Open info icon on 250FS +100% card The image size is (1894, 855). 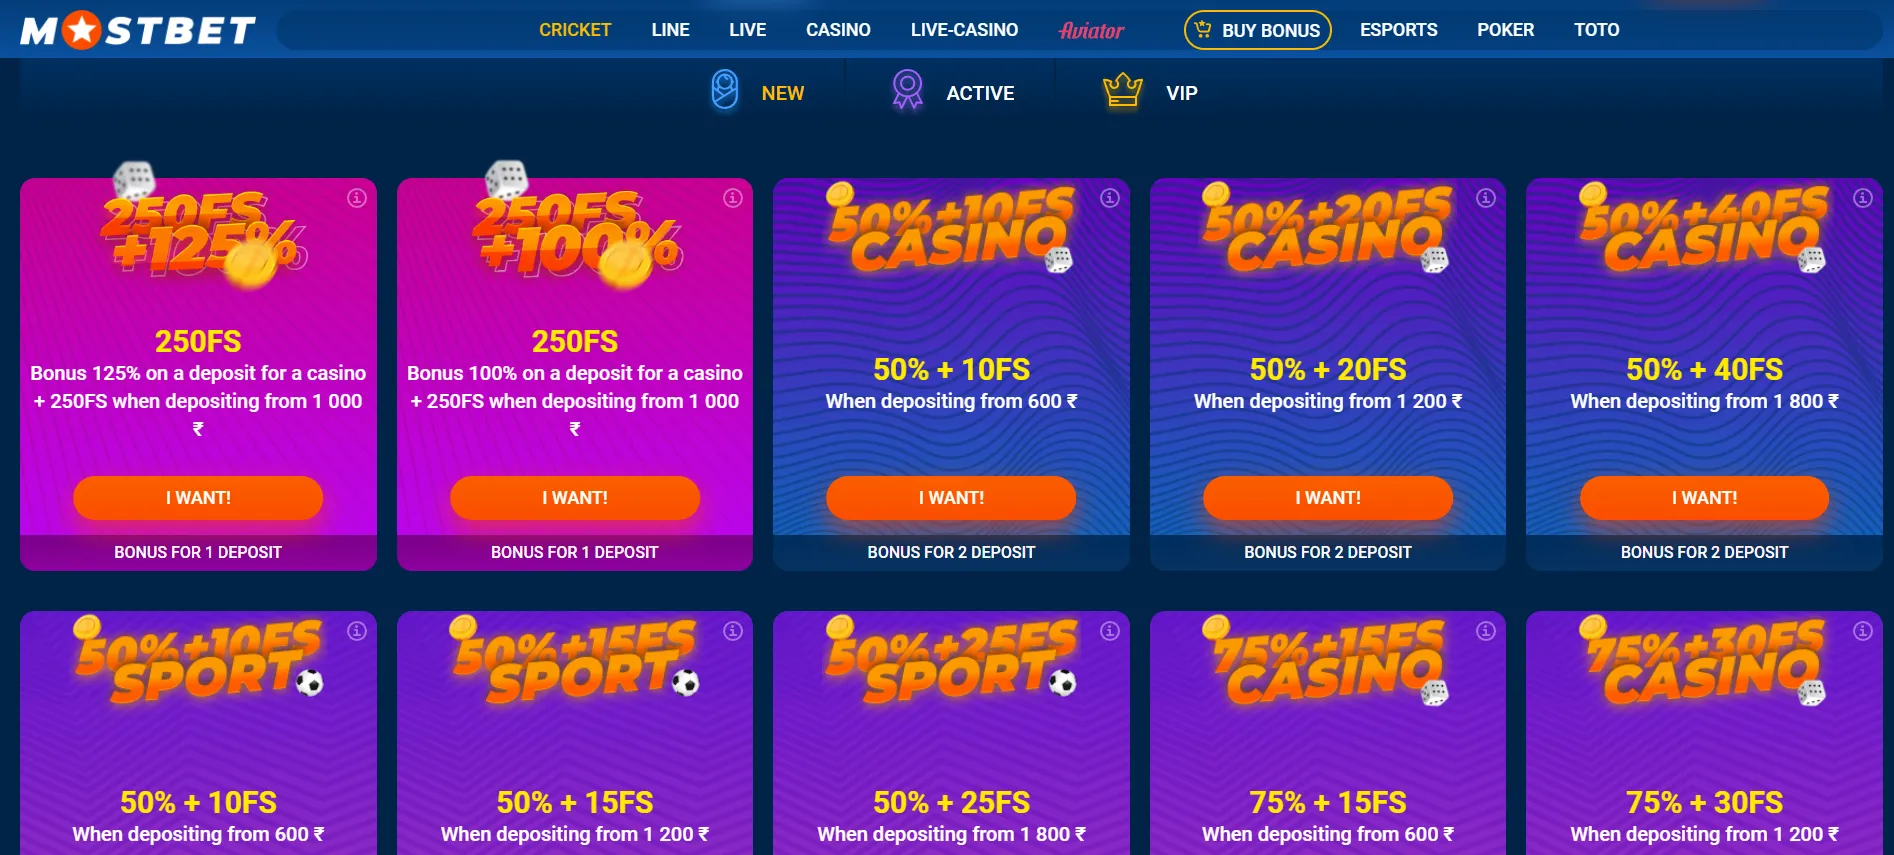(733, 198)
